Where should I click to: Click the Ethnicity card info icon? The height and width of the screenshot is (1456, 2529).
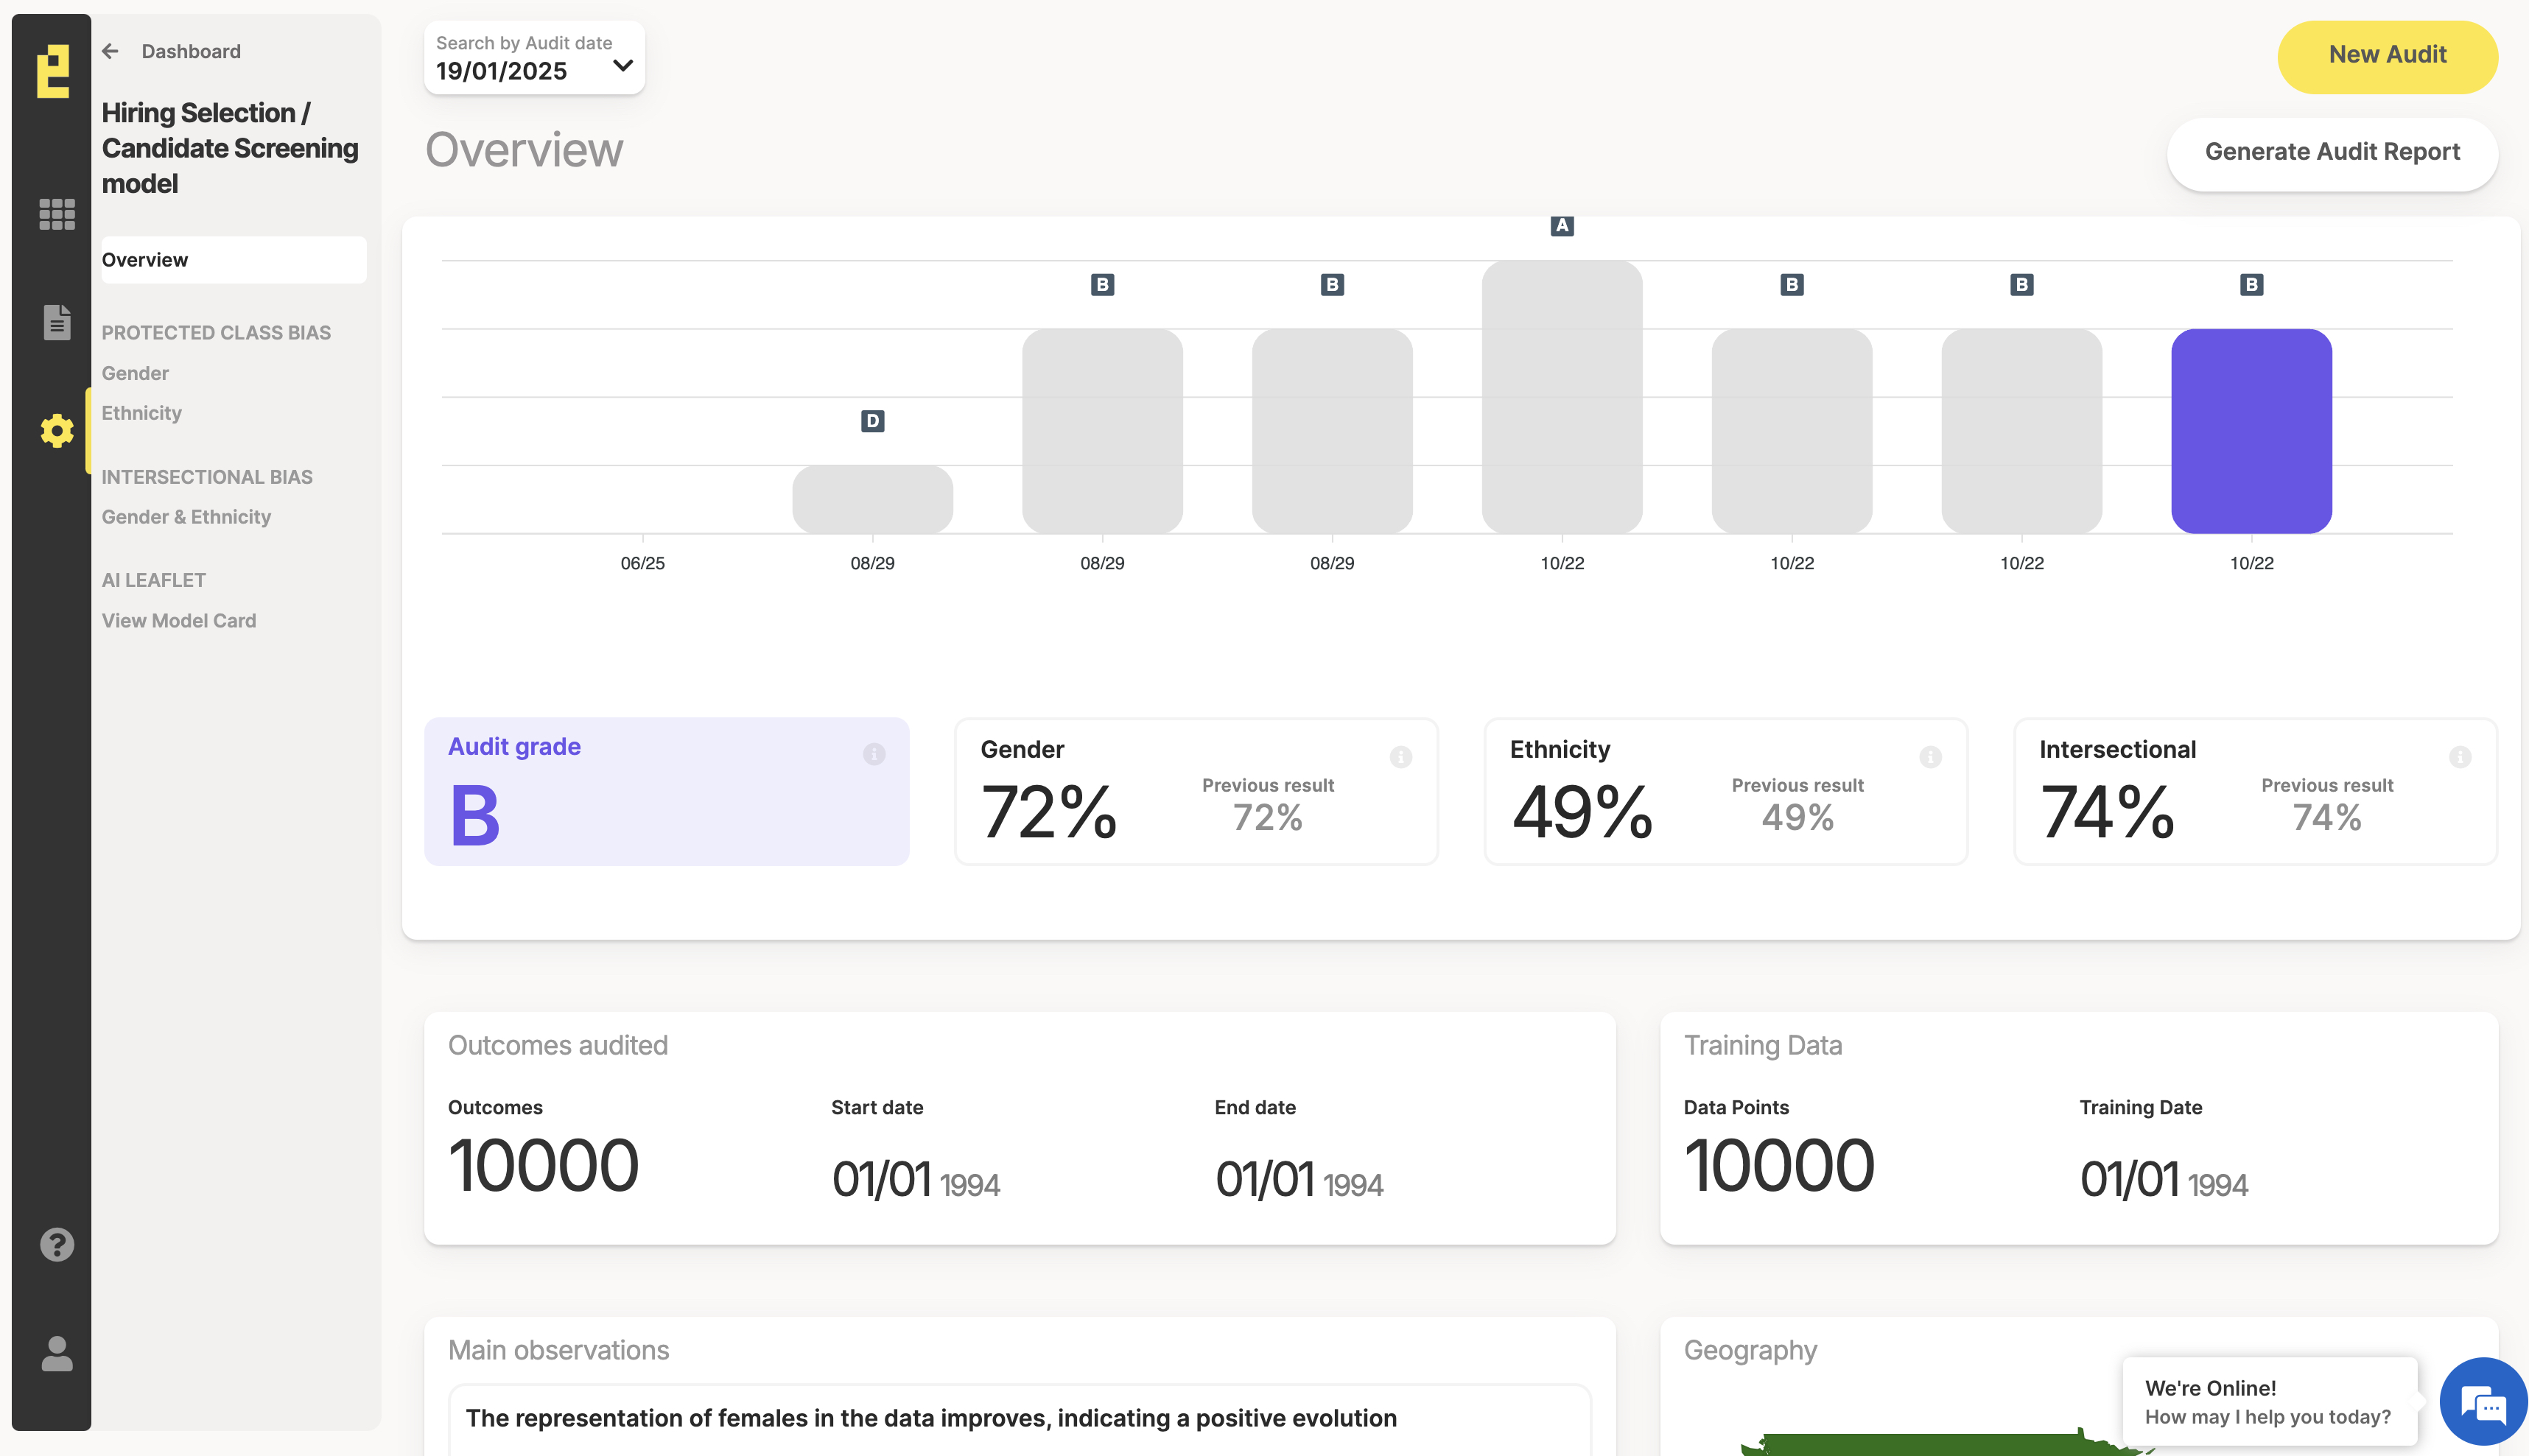tap(1930, 757)
